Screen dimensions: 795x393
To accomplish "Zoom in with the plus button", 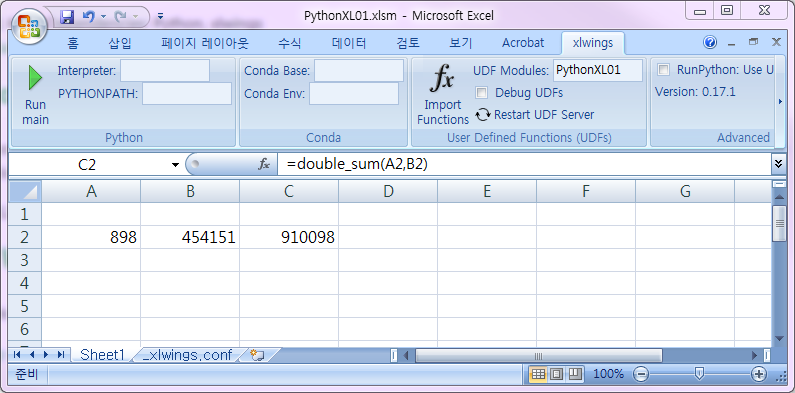I will coord(758,375).
